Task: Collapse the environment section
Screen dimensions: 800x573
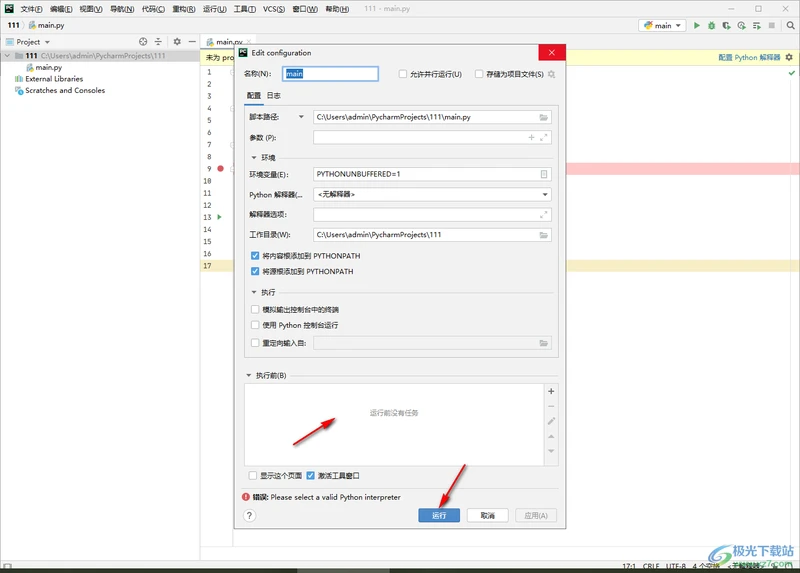Action: (x=254, y=158)
